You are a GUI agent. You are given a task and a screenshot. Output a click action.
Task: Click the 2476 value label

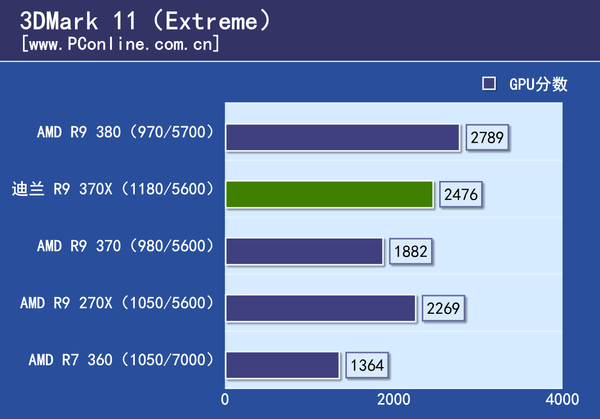point(461,194)
